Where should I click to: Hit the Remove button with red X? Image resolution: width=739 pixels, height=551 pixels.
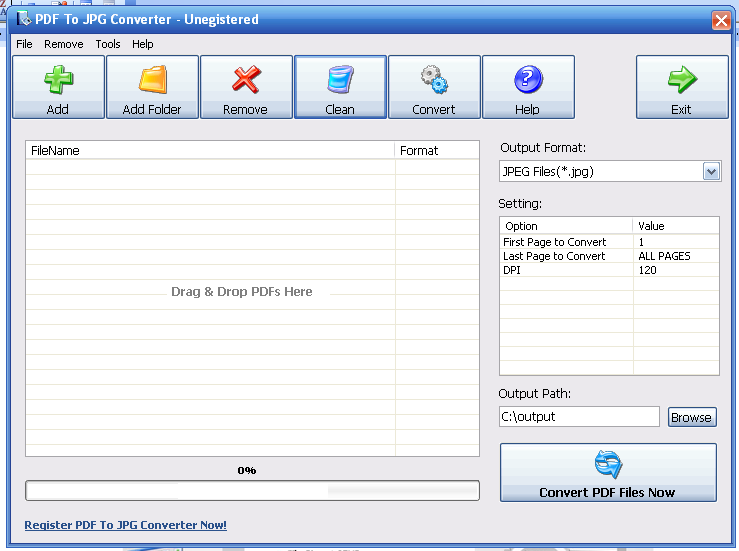pos(246,87)
